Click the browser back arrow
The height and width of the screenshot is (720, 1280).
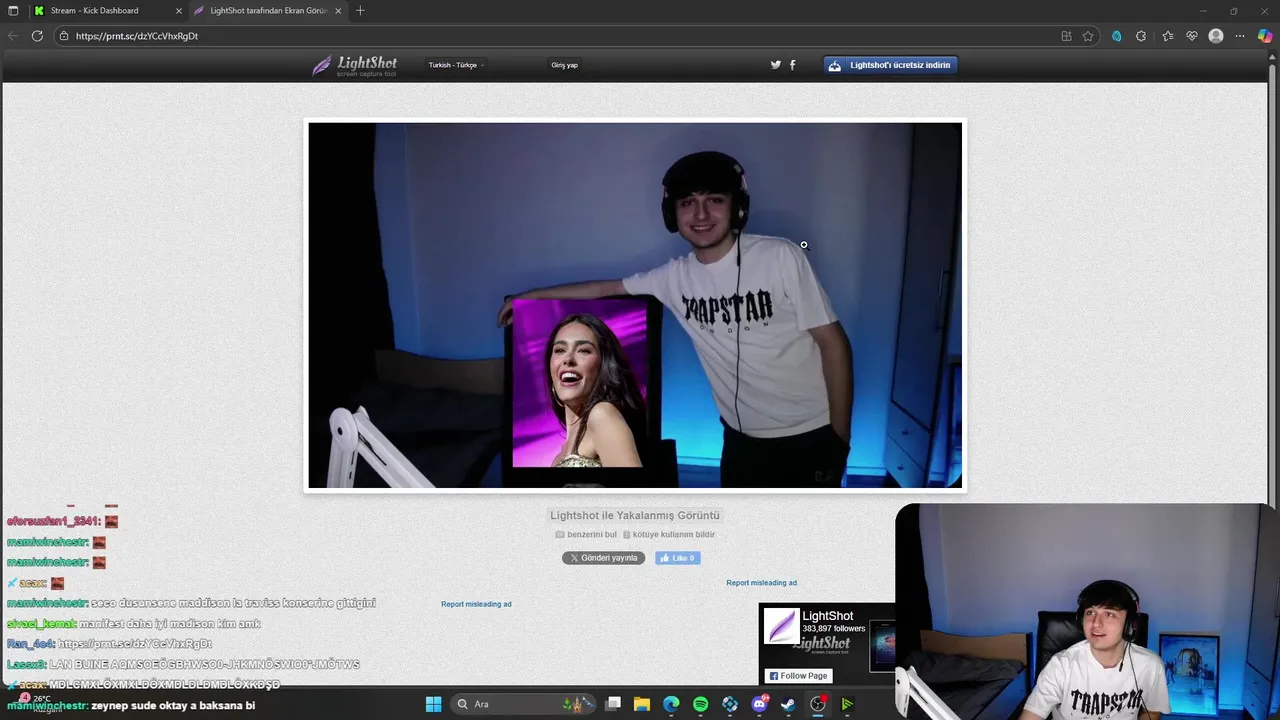point(12,36)
